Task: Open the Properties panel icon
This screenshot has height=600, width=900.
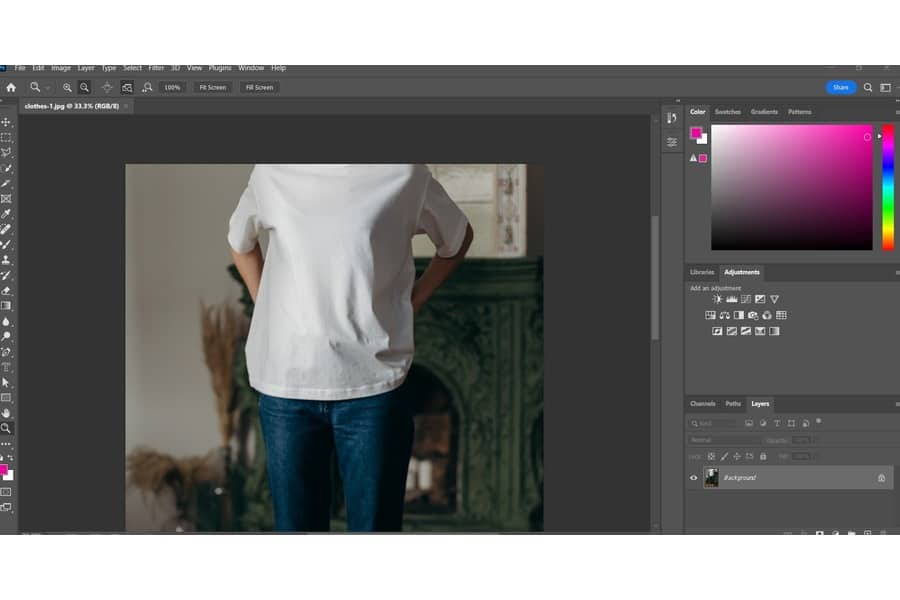Action: [672, 142]
